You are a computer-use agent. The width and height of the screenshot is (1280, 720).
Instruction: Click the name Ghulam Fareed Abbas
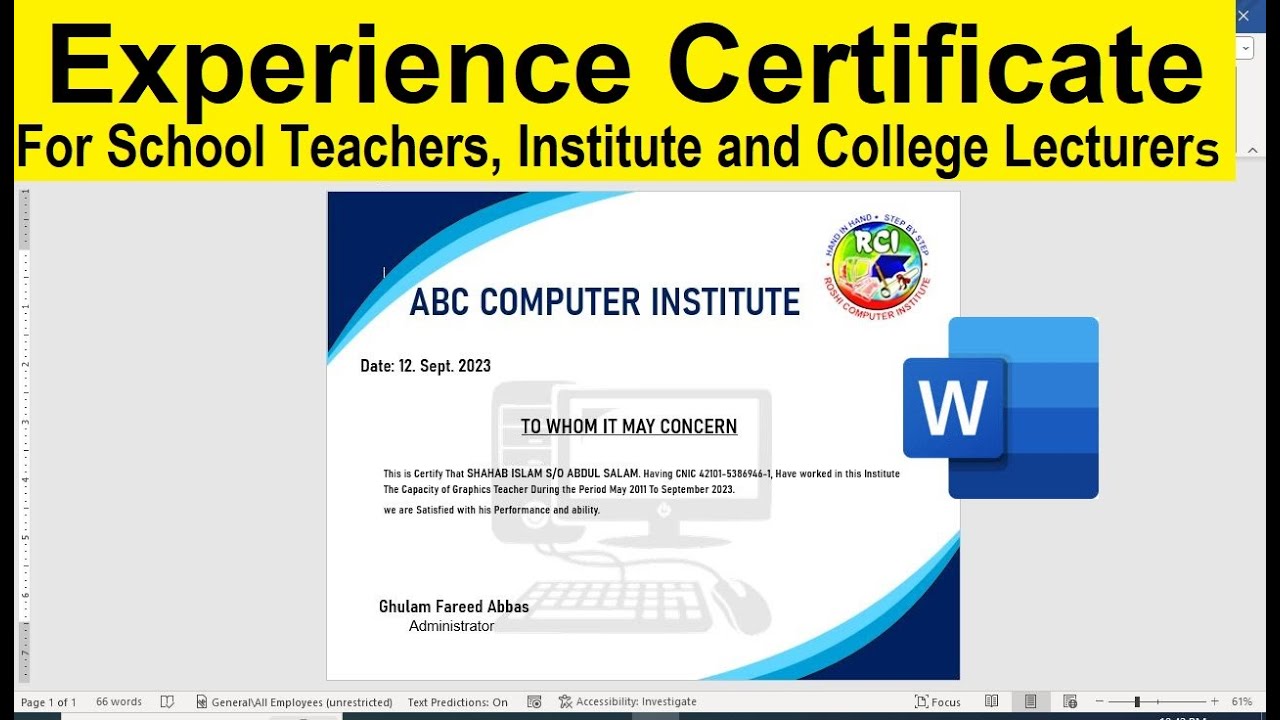(454, 606)
